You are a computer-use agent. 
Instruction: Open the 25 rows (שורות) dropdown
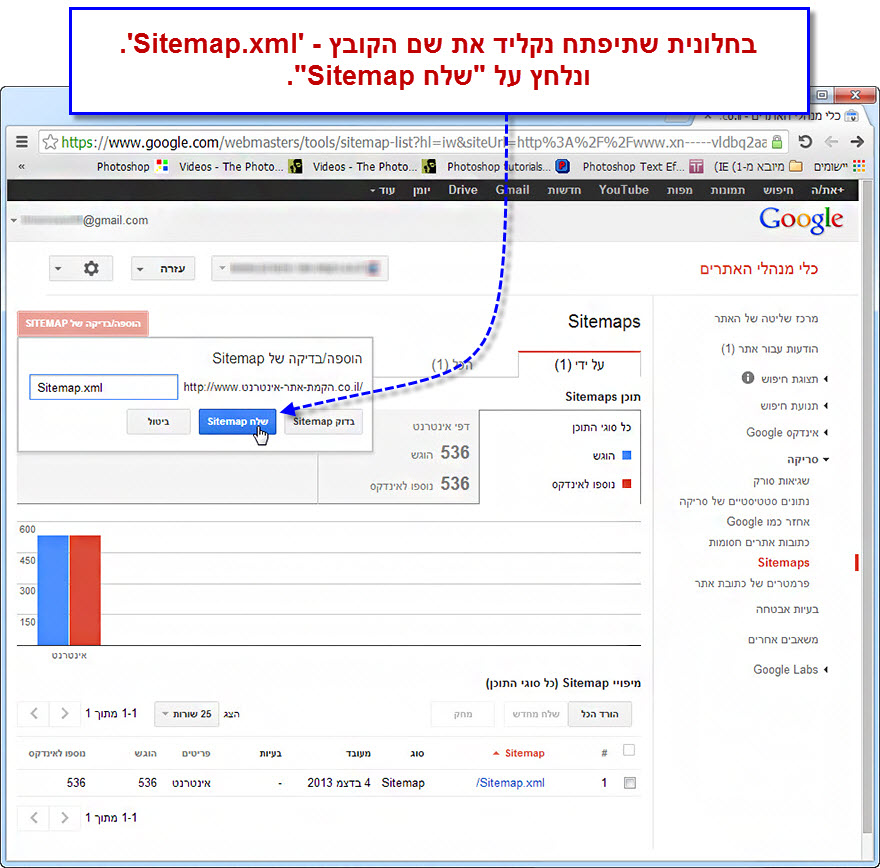(x=186, y=714)
